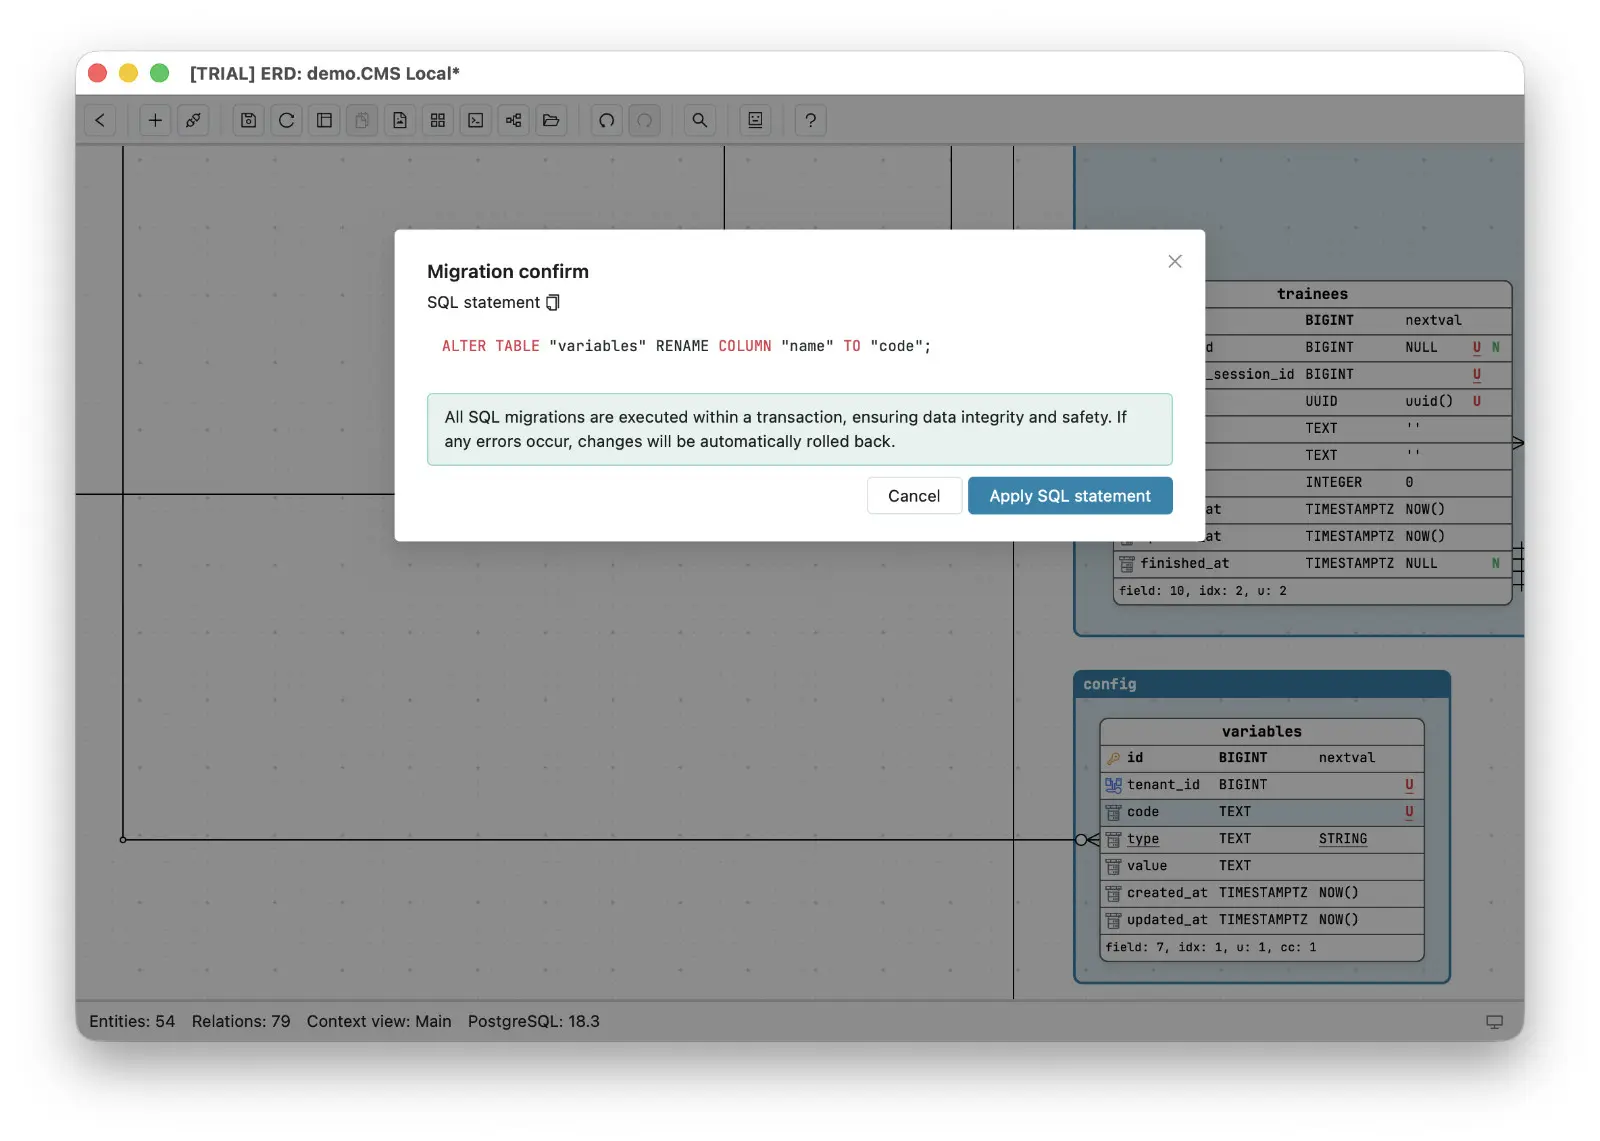Click the auto-layout tree diagram icon
The height and width of the screenshot is (1141, 1600).
point(513,120)
